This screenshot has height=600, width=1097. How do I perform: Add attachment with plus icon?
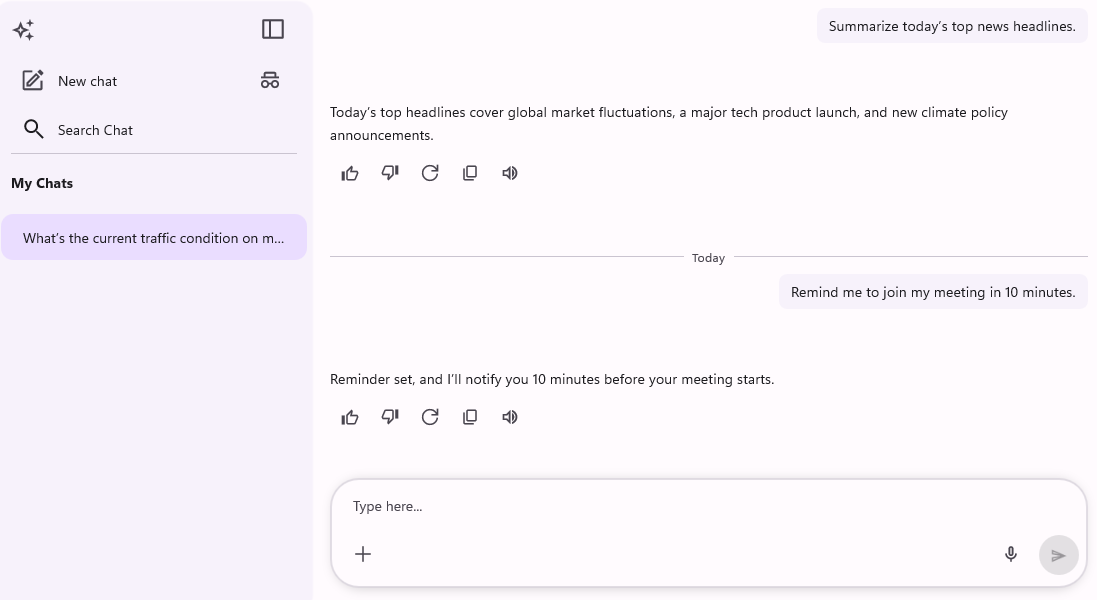point(363,554)
